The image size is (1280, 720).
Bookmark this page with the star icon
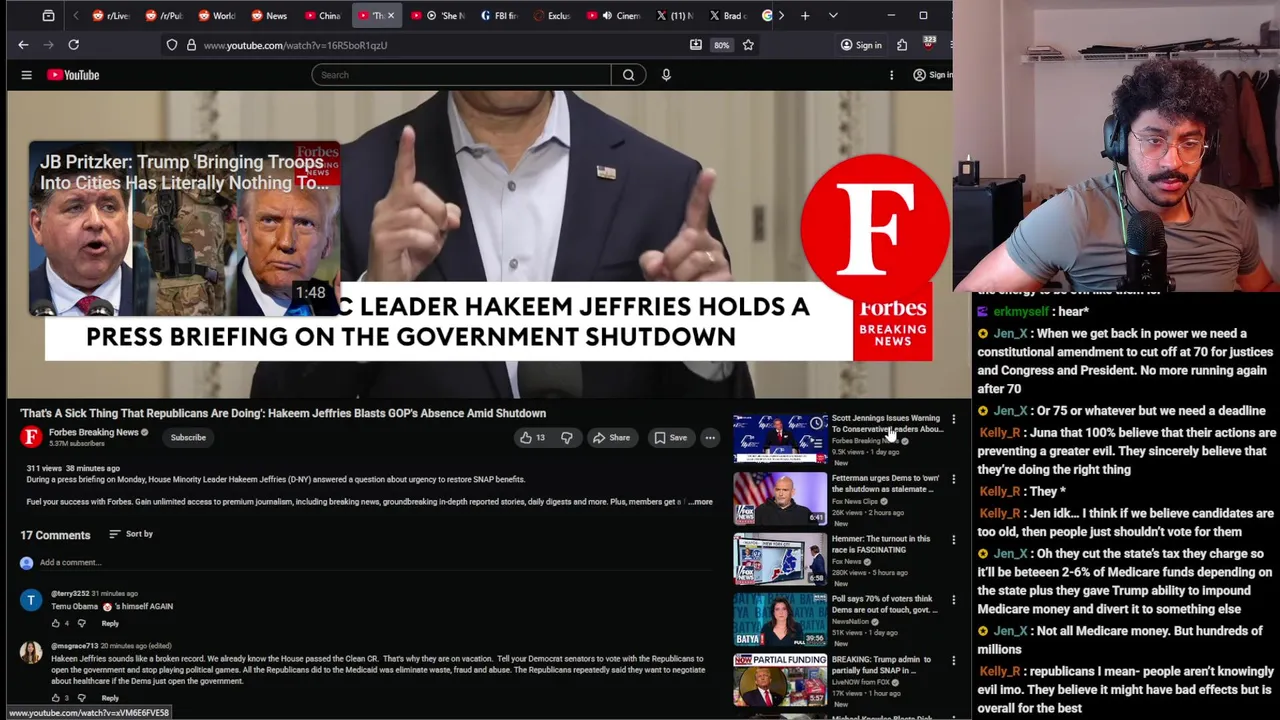748,45
